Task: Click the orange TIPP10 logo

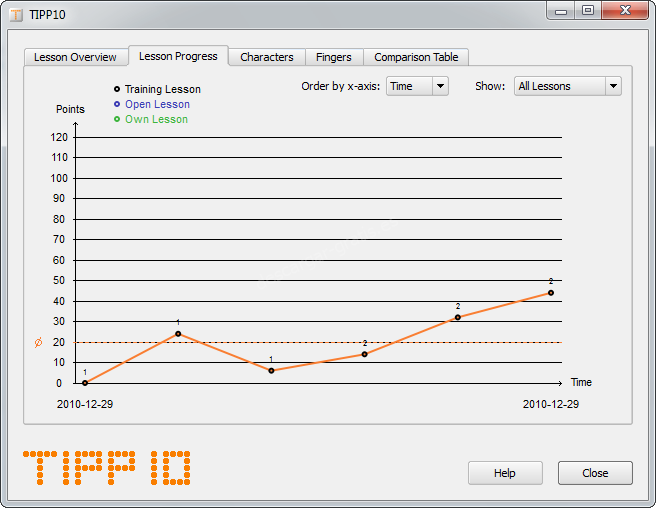Action: click(x=107, y=468)
